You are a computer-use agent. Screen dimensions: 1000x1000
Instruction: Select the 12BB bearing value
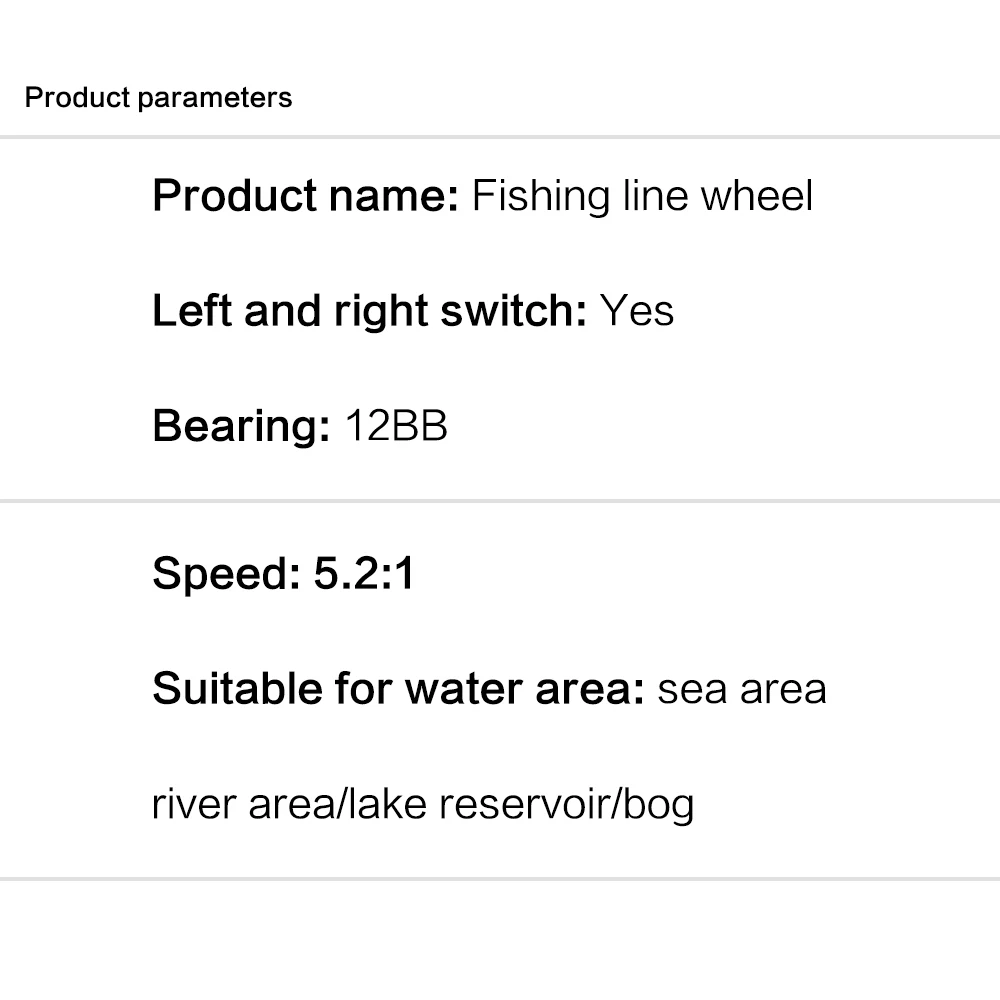click(396, 427)
